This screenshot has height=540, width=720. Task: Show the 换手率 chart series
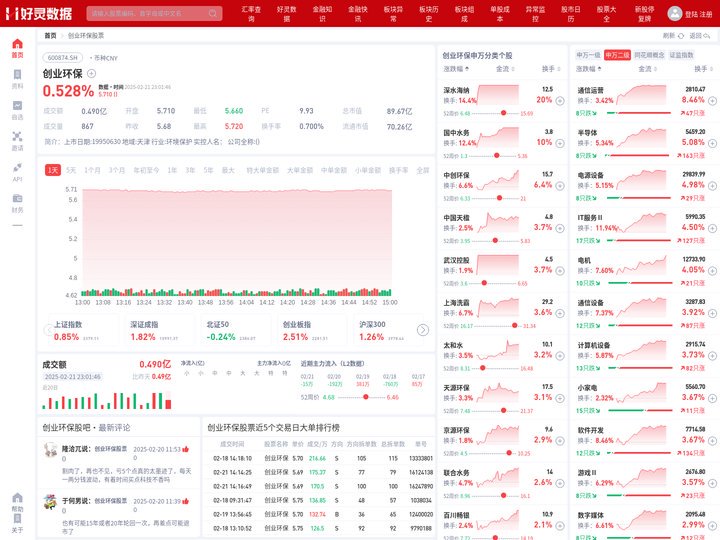pos(399,170)
